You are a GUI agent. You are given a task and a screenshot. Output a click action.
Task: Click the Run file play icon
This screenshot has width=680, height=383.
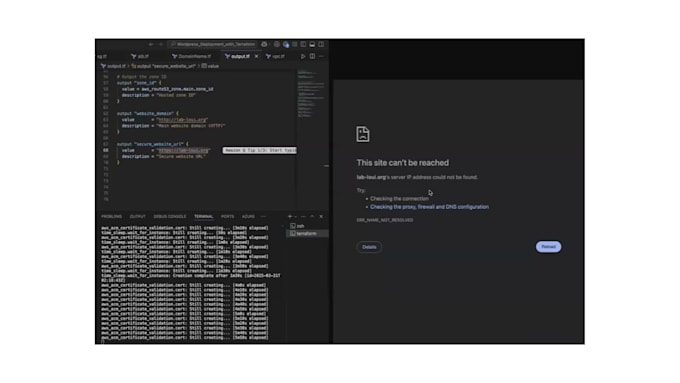pyautogui.click(x=303, y=56)
